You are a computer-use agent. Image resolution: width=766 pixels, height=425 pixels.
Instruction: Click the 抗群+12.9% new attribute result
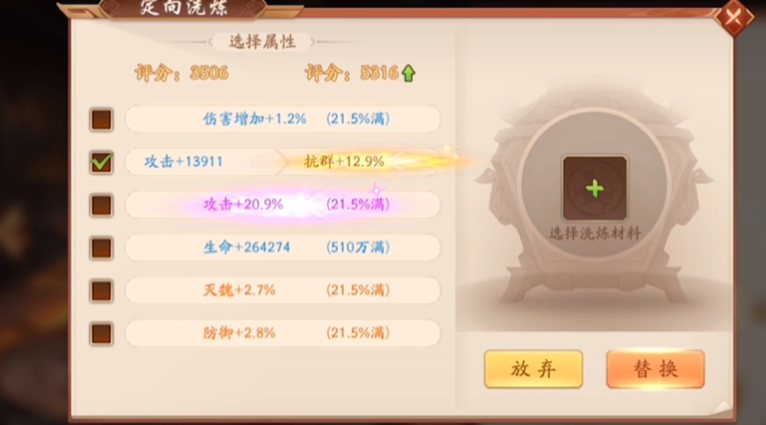click(x=344, y=161)
